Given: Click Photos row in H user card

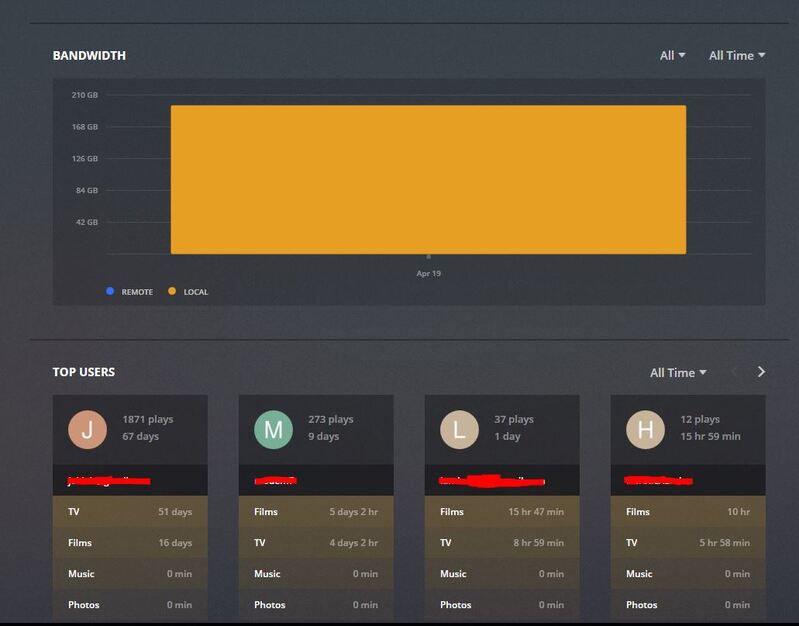Looking at the screenshot, I should pos(688,605).
